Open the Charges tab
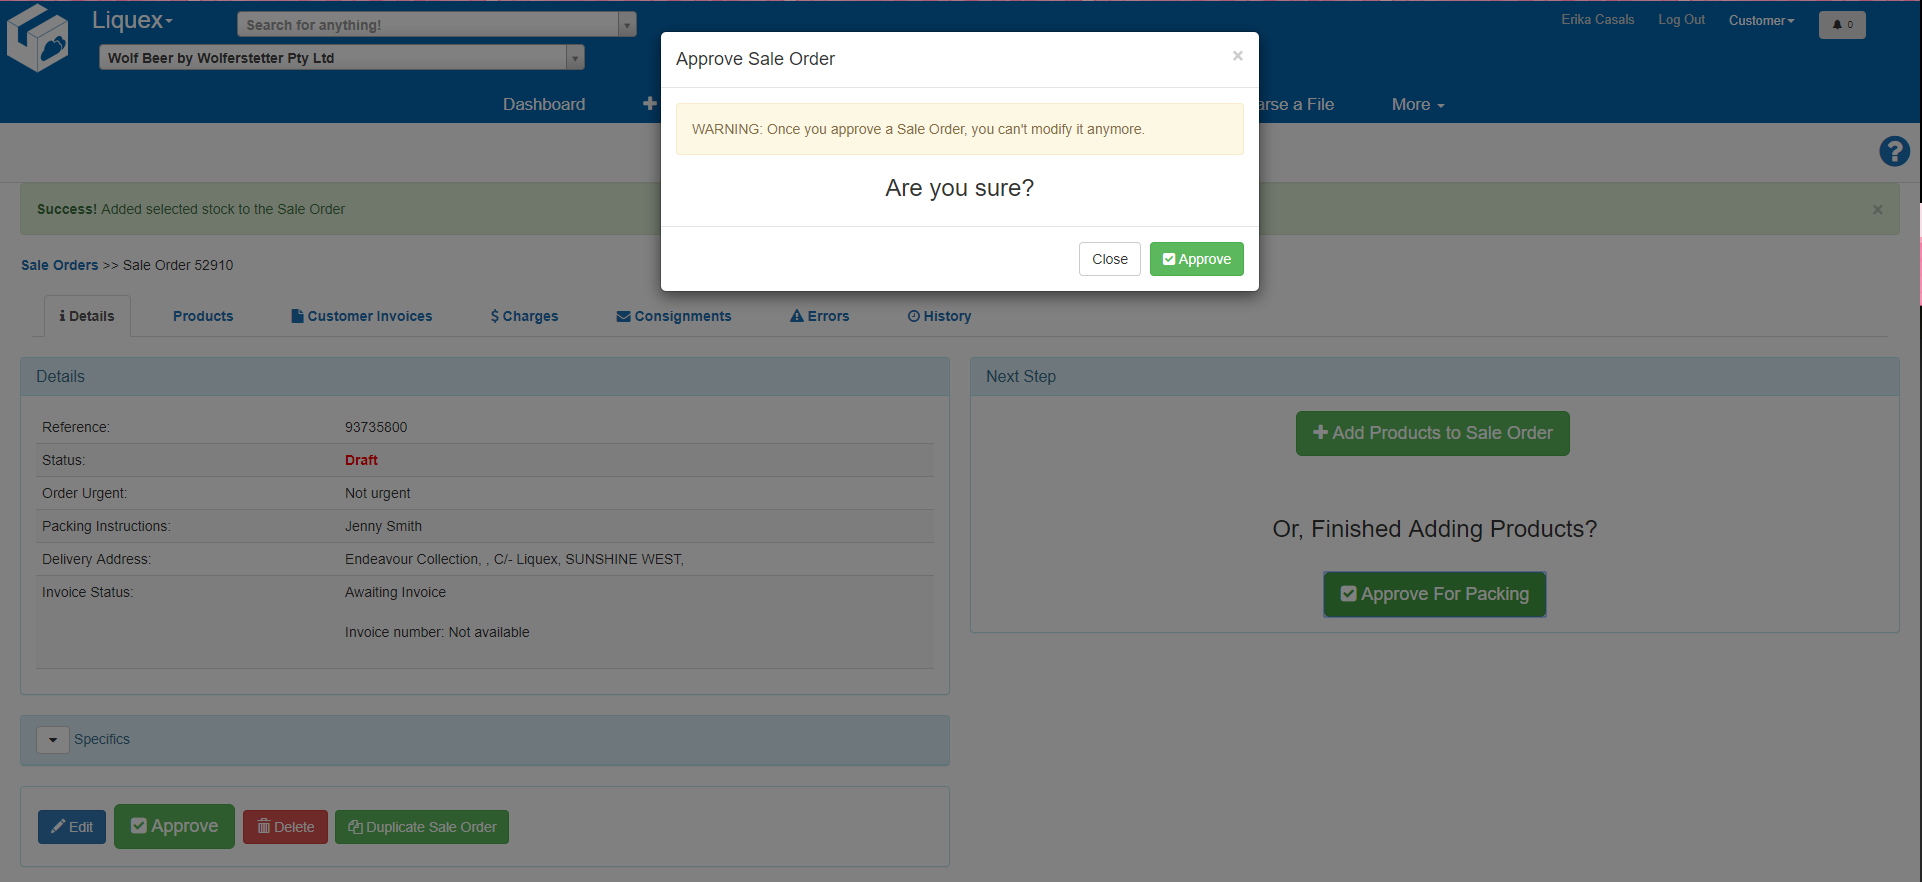 click(524, 316)
